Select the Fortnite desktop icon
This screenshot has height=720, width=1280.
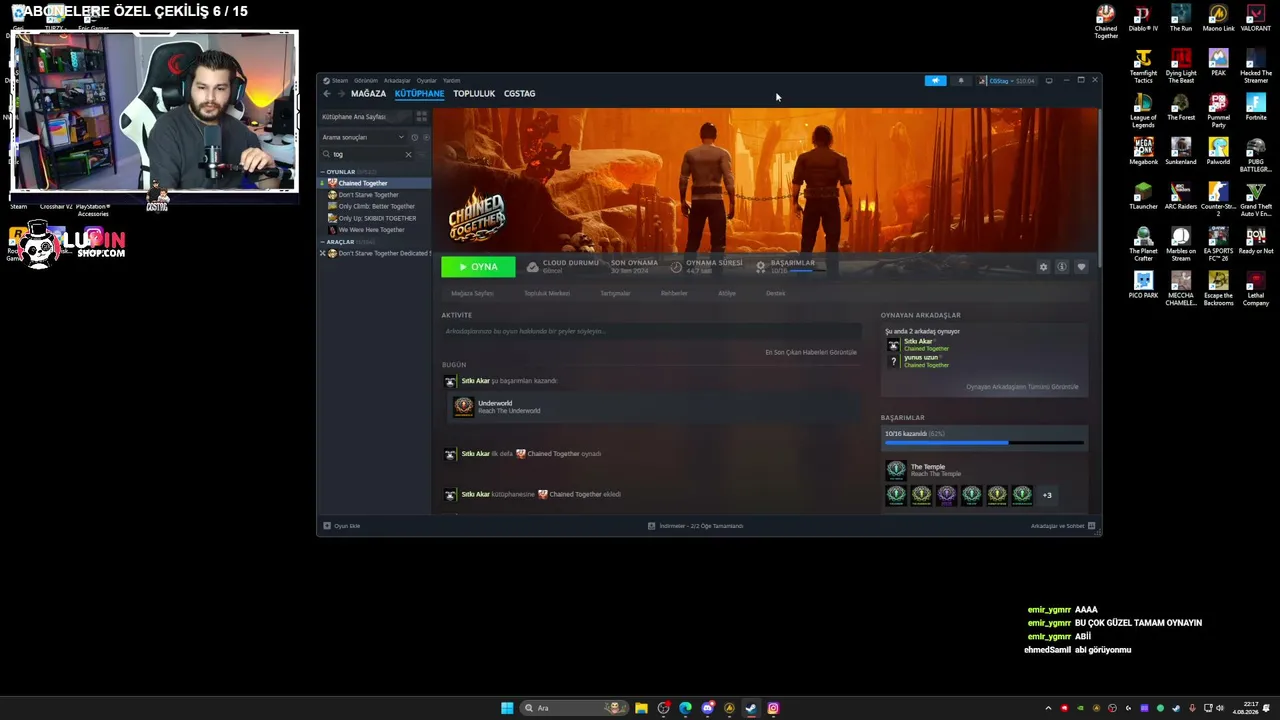tap(1256, 108)
